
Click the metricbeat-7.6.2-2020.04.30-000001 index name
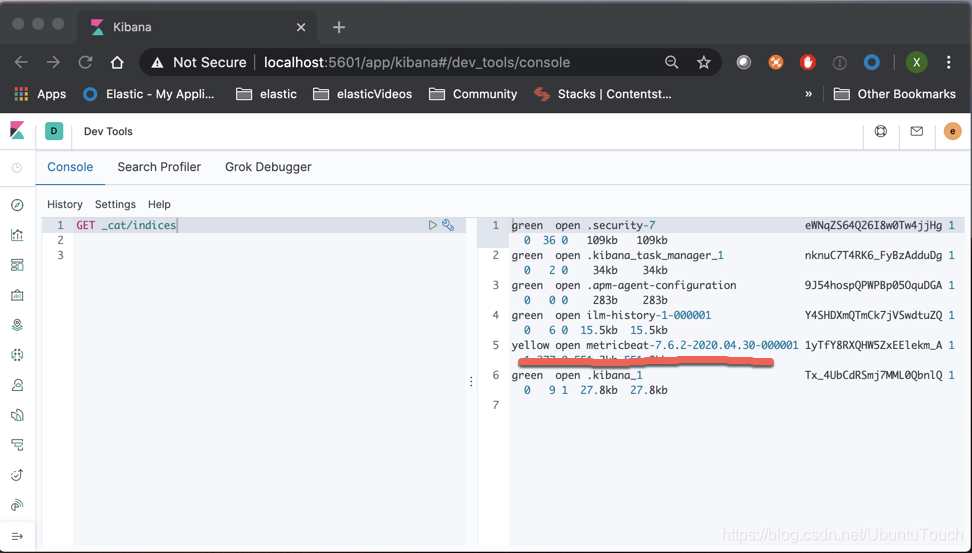coord(692,345)
